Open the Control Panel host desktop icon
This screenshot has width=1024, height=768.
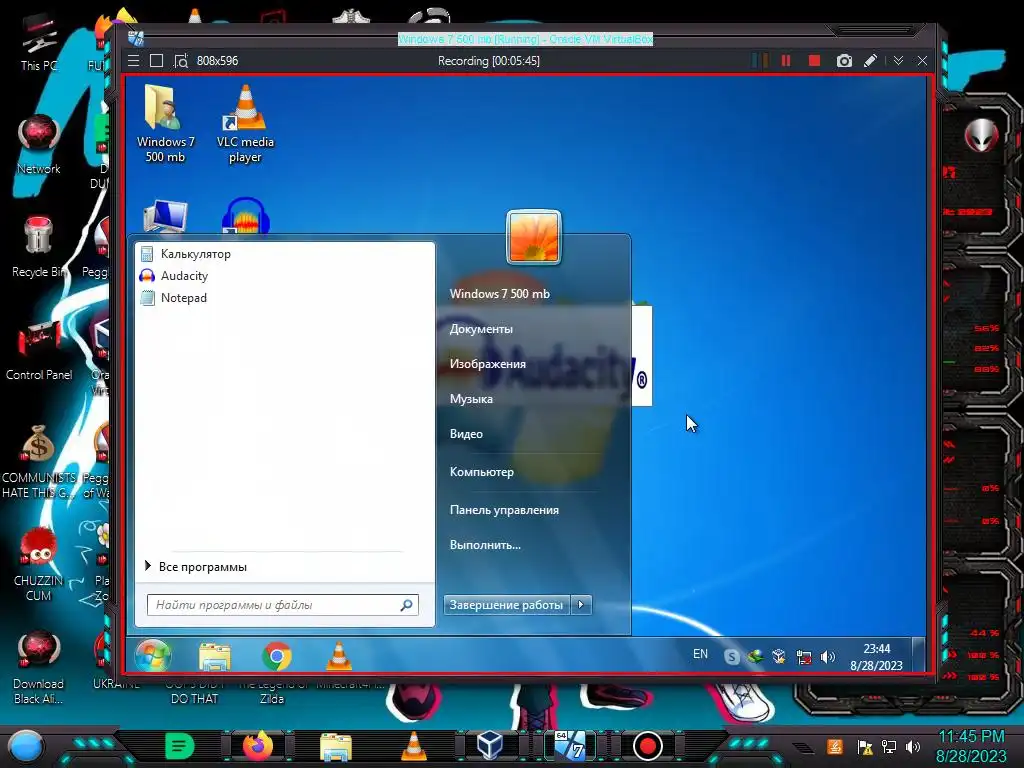click(39, 351)
